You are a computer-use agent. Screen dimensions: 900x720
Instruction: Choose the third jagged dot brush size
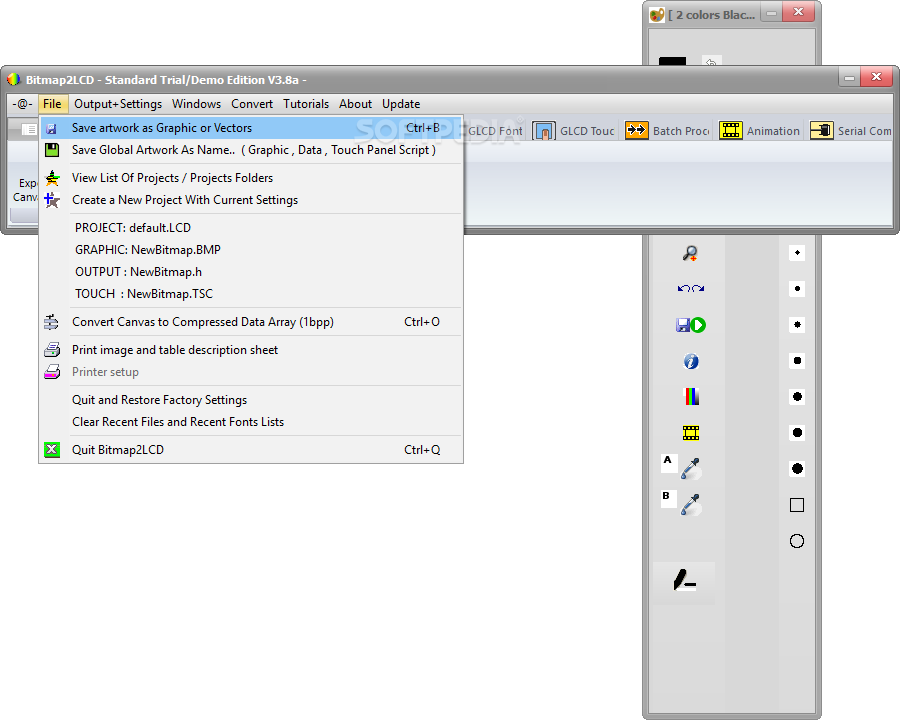[x=797, y=325]
